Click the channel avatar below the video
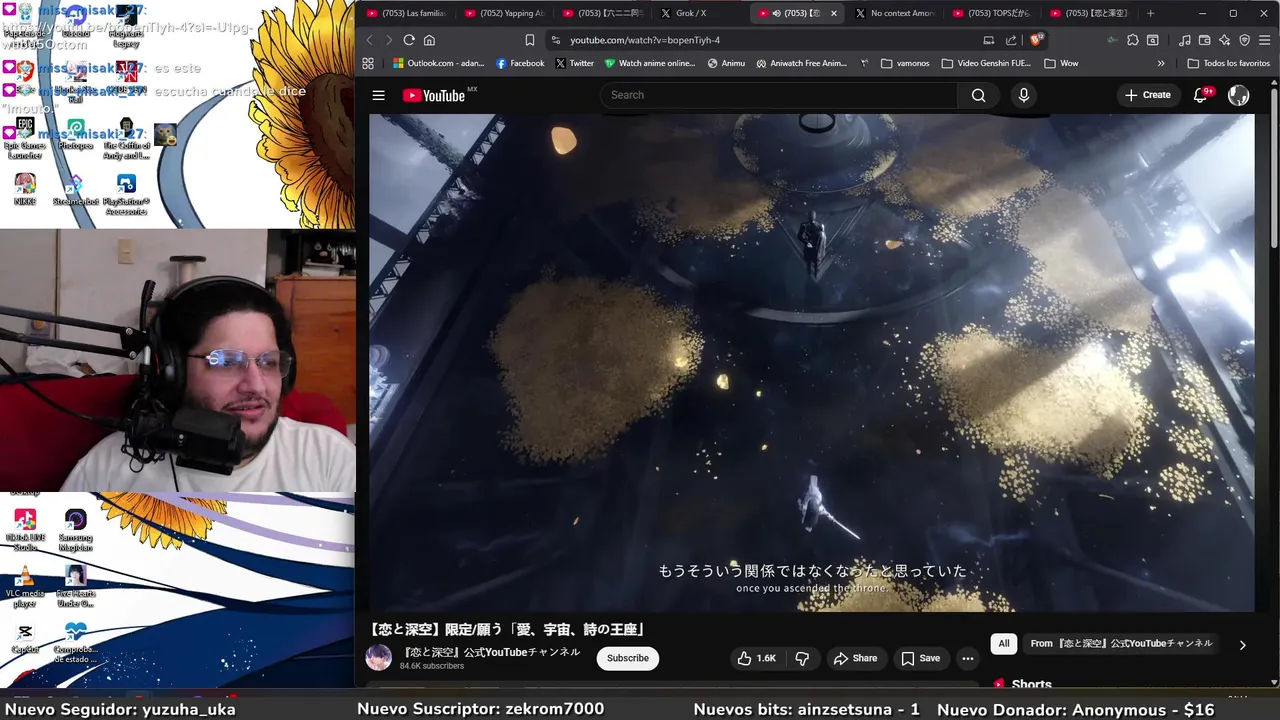 pos(379,658)
